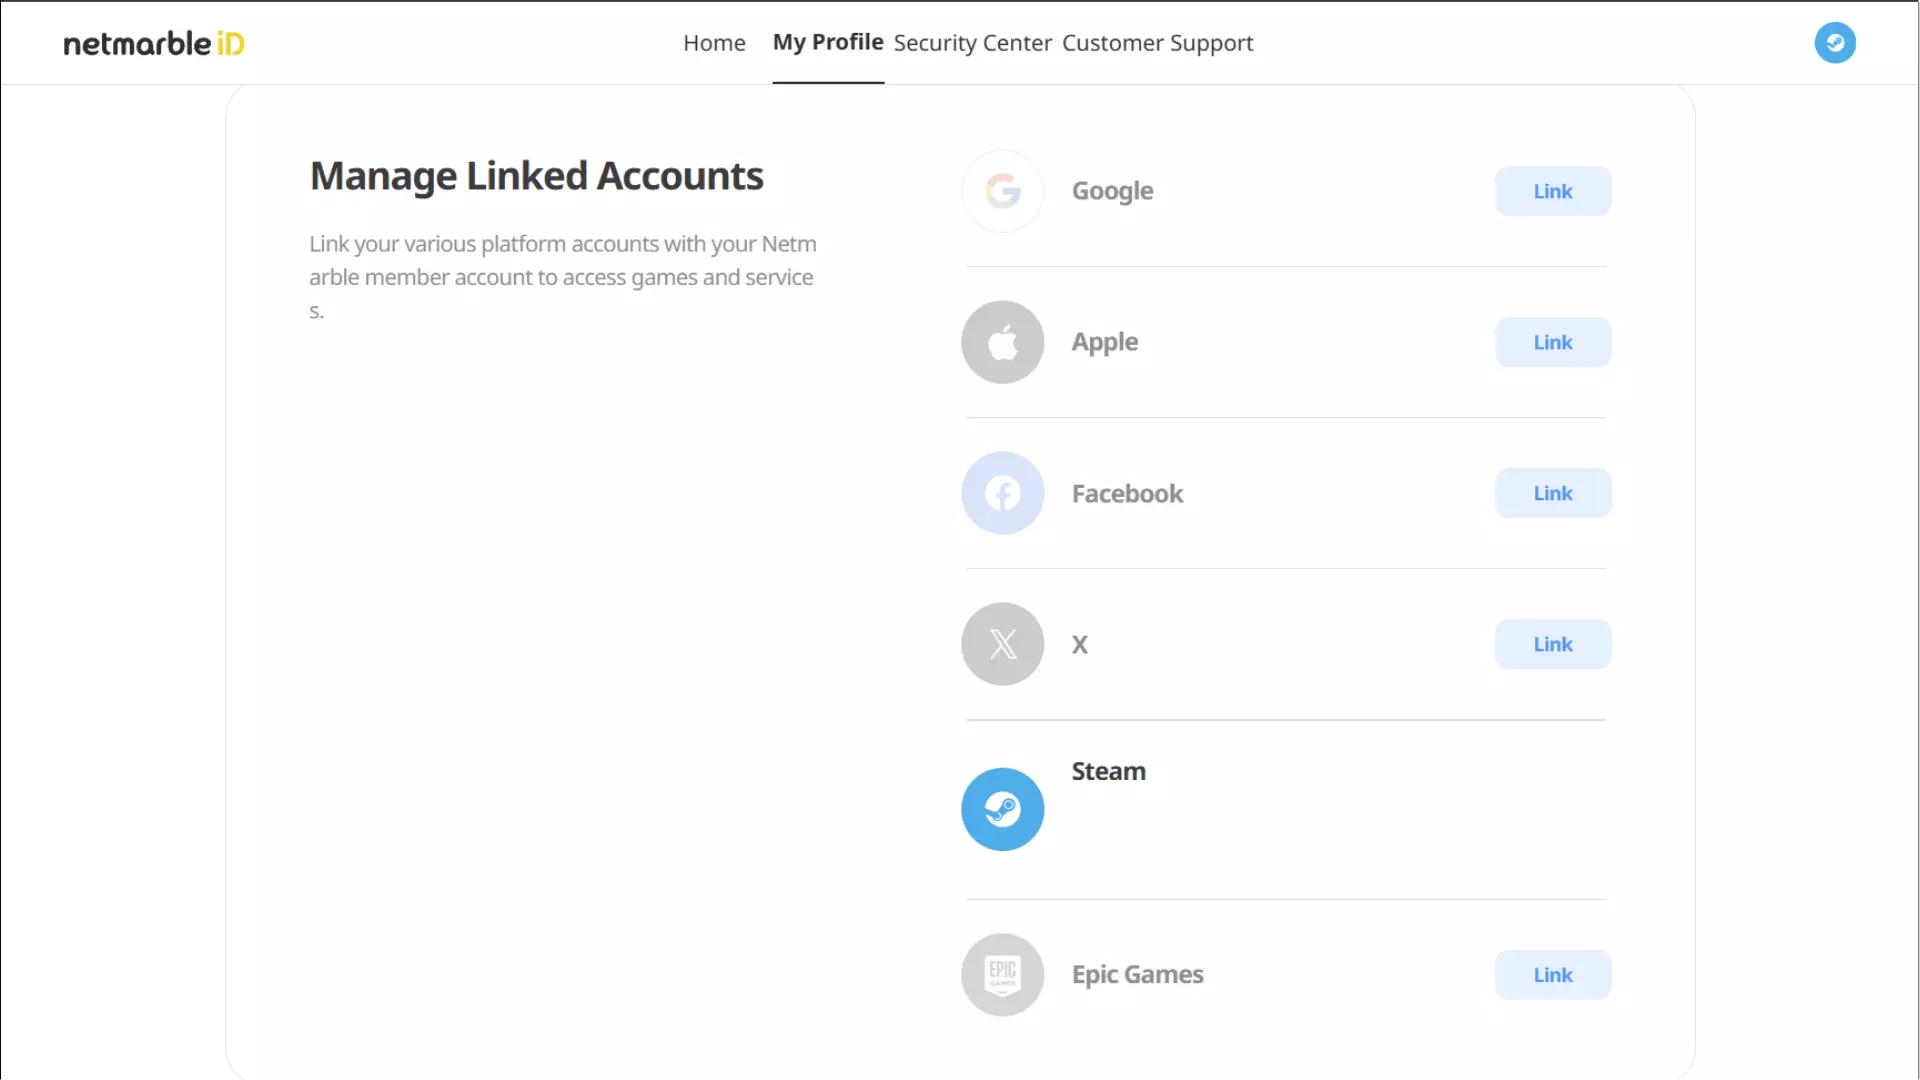Go to the Home tab

[714, 43]
